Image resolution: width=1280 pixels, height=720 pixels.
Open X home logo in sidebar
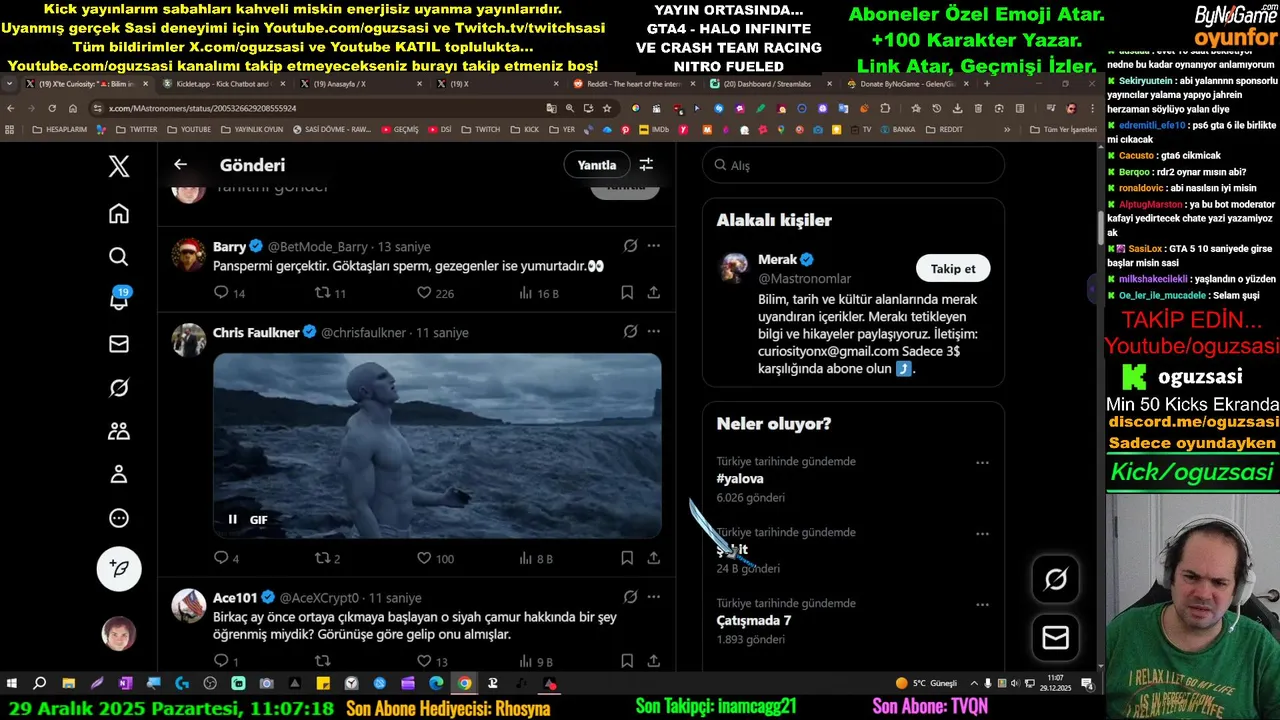119,166
